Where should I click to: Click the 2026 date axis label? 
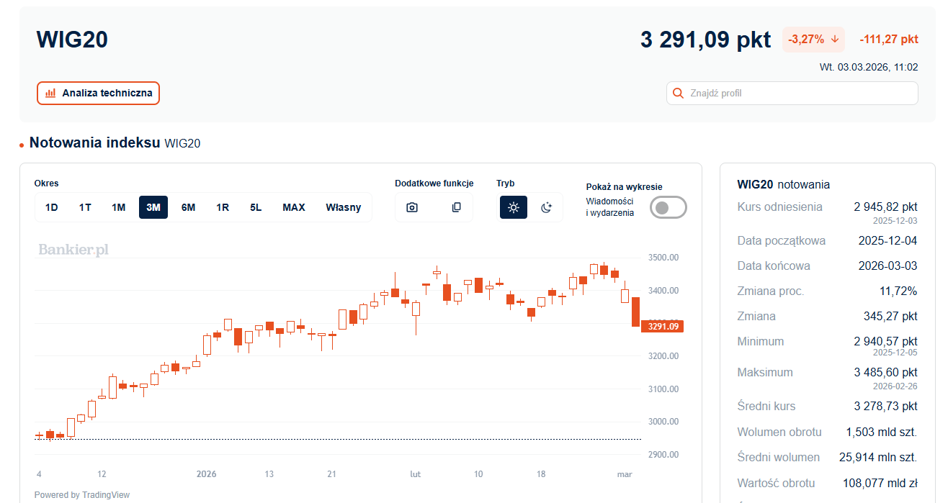coord(206,474)
